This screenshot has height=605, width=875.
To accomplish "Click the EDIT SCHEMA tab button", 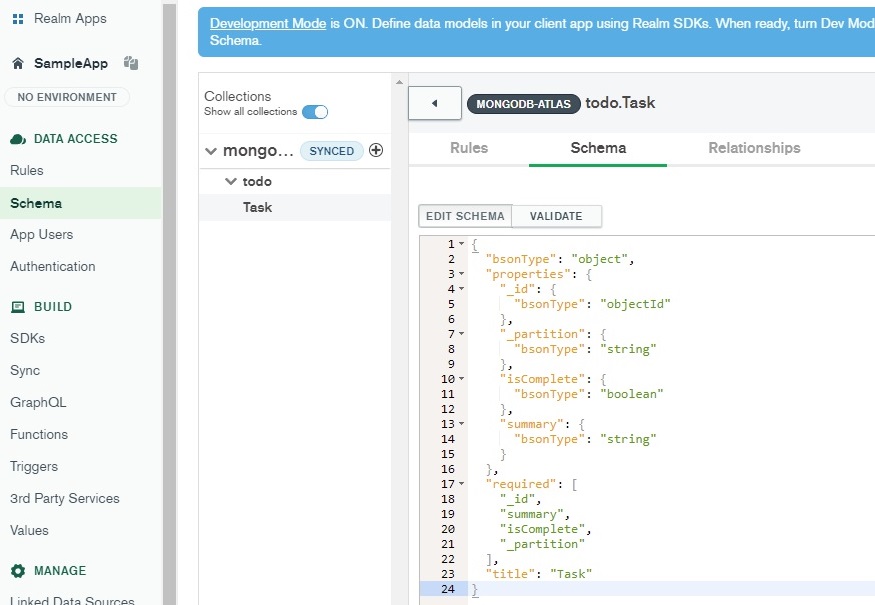I will [x=465, y=217].
